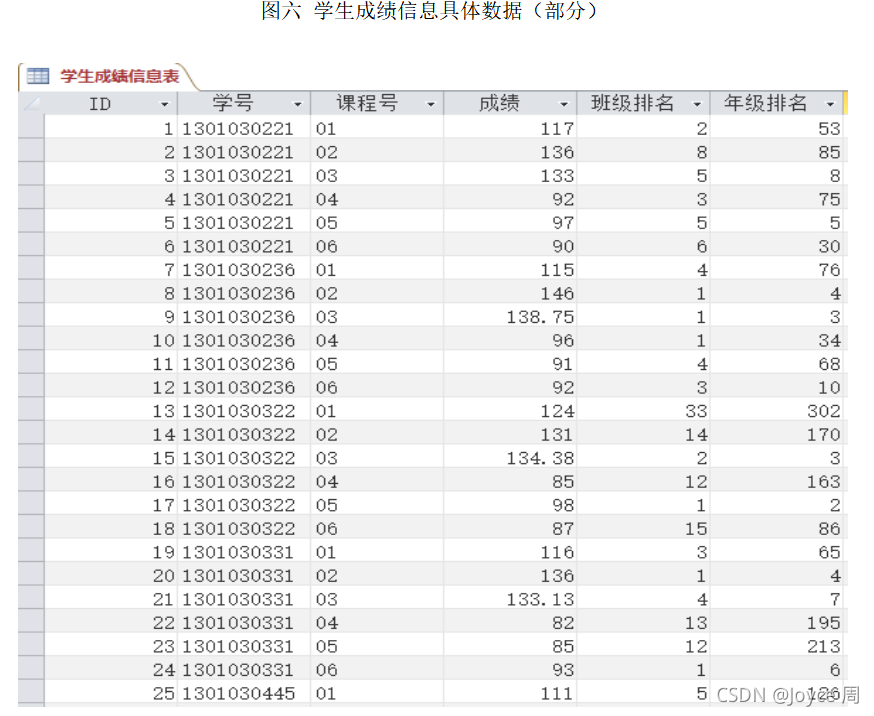
Task: Click the select-all corner of the table
Action: (x=31, y=104)
